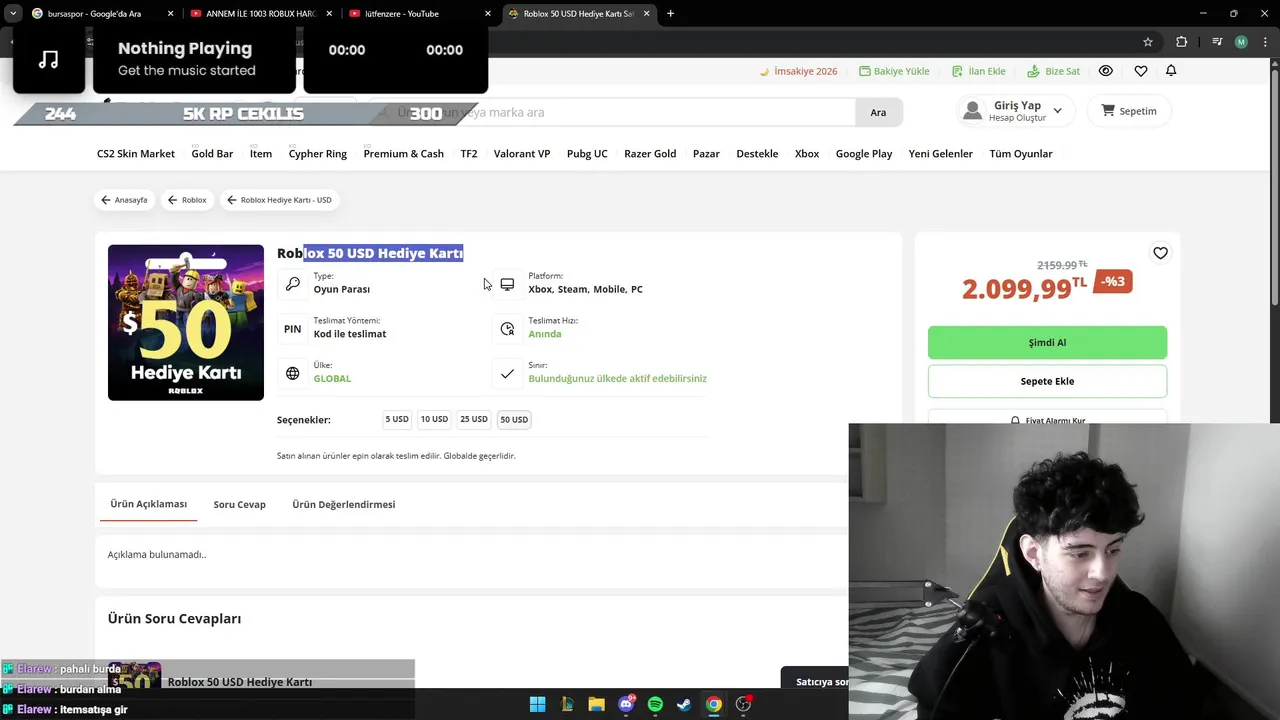1280x720 pixels.
Task: Click the İlan Ekle link in header
Action: [x=978, y=71]
